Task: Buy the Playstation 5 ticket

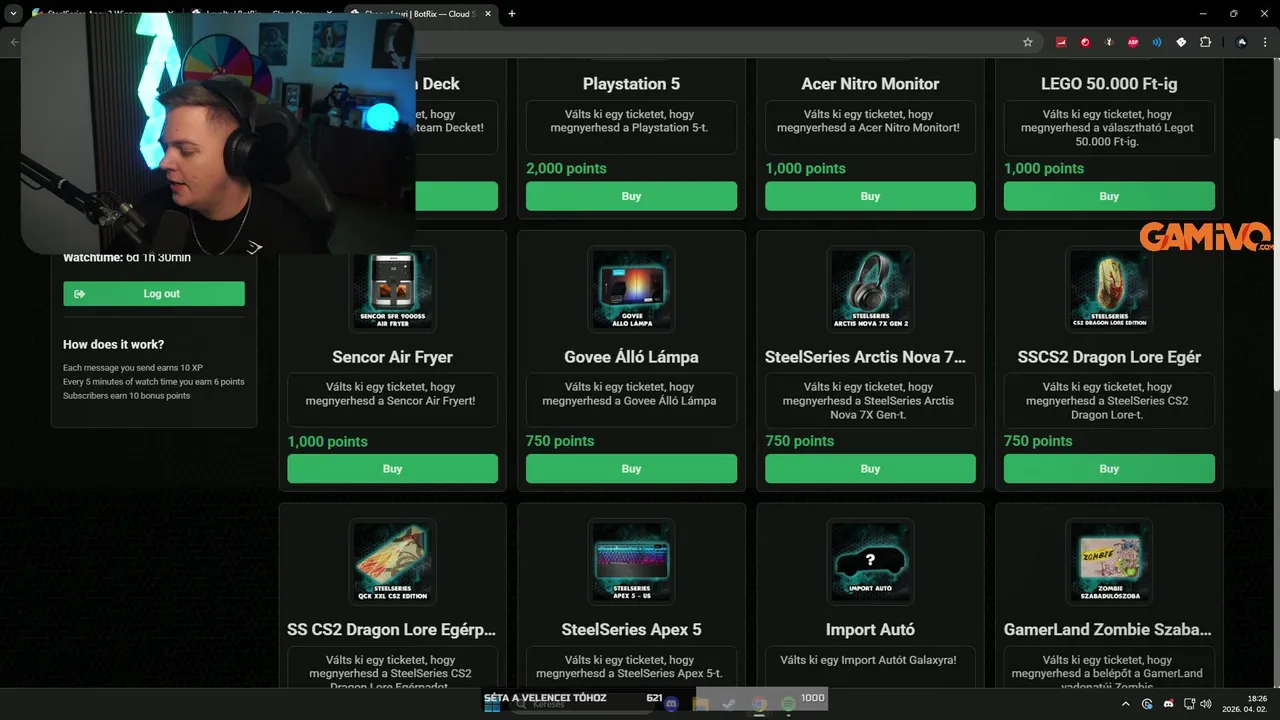Action: pyautogui.click(x=631, y=196)
